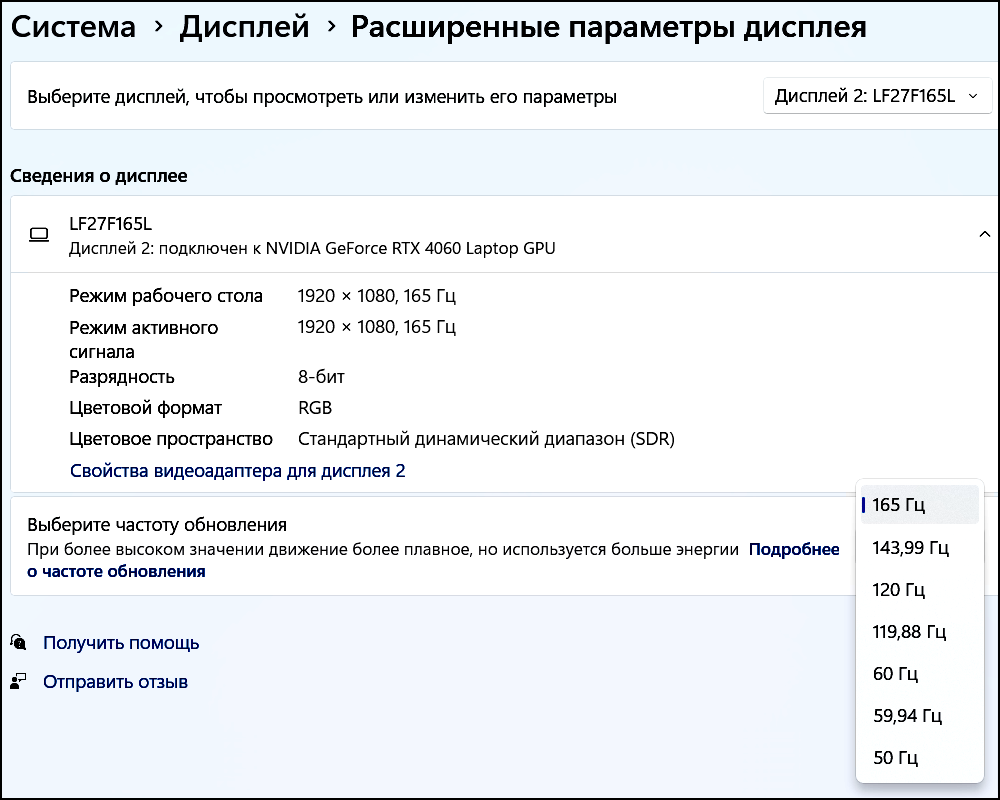Click the Цветовой формат value RGB
The height and width of the screenshot is (800, 1000).
315,408
